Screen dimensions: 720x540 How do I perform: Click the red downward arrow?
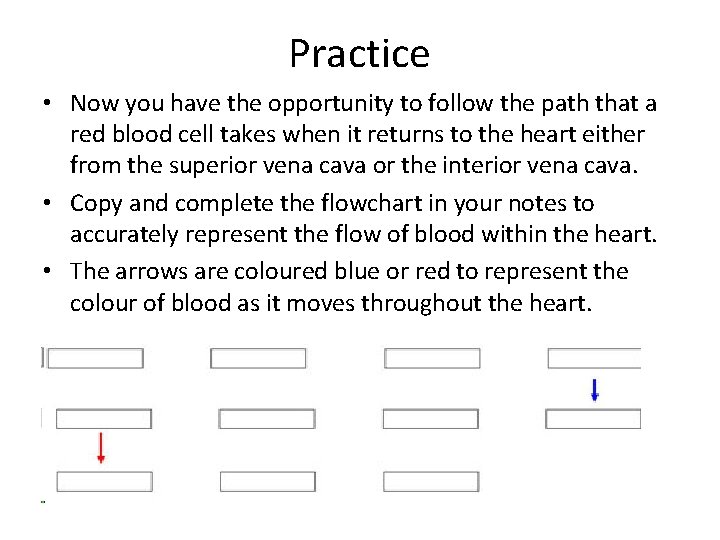click(101, 446)
